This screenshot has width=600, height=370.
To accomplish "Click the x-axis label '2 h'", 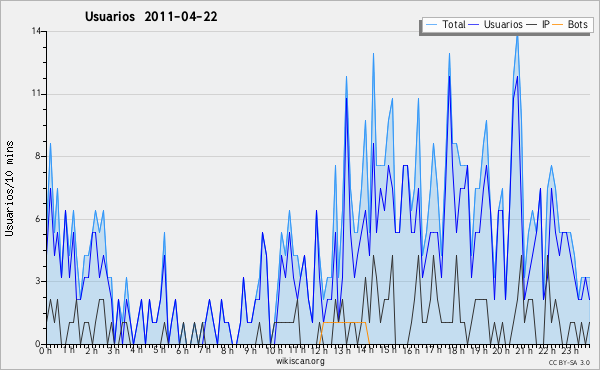I will 91,350.
